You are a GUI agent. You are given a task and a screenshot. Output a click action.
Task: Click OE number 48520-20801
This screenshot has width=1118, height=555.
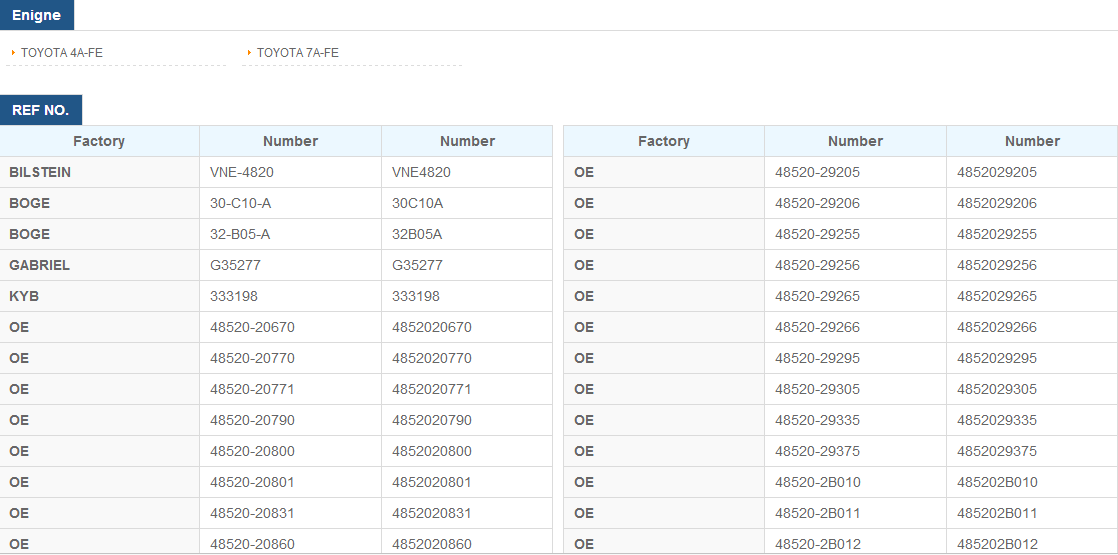click(252, 482)
